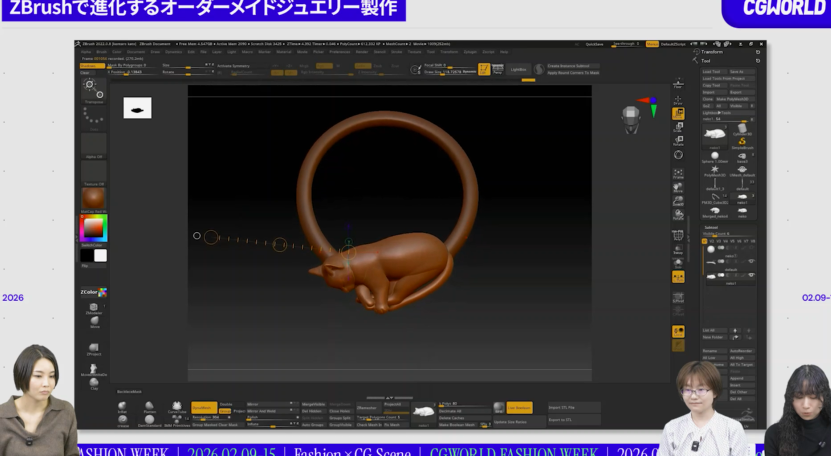Open the ZColor plugin icon
This screenshot has height=456, width=831.
point(93,292)
